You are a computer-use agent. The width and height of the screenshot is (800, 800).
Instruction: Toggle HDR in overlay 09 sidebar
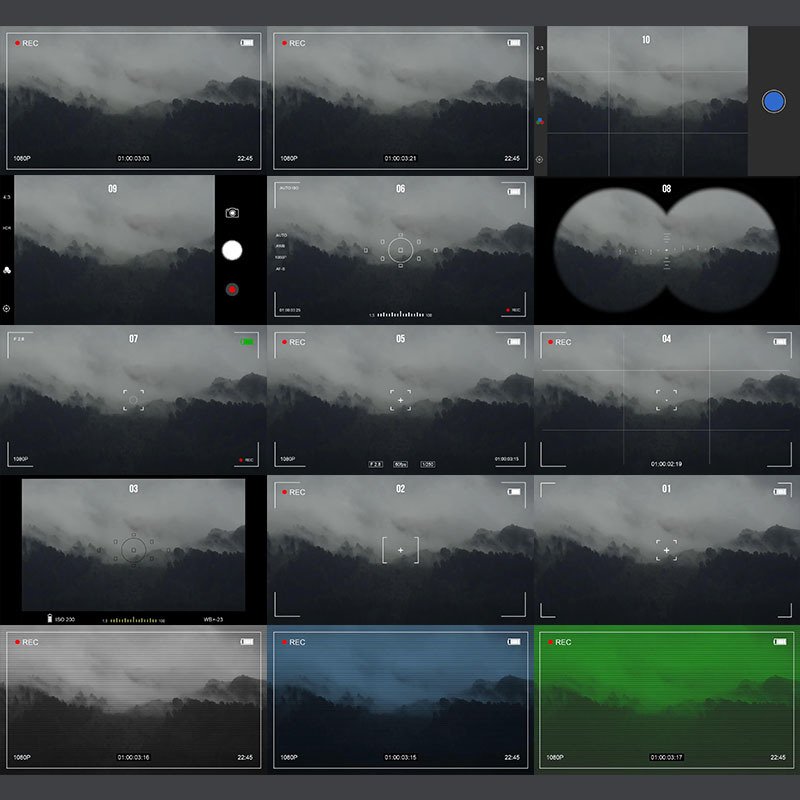pos(7,229)
